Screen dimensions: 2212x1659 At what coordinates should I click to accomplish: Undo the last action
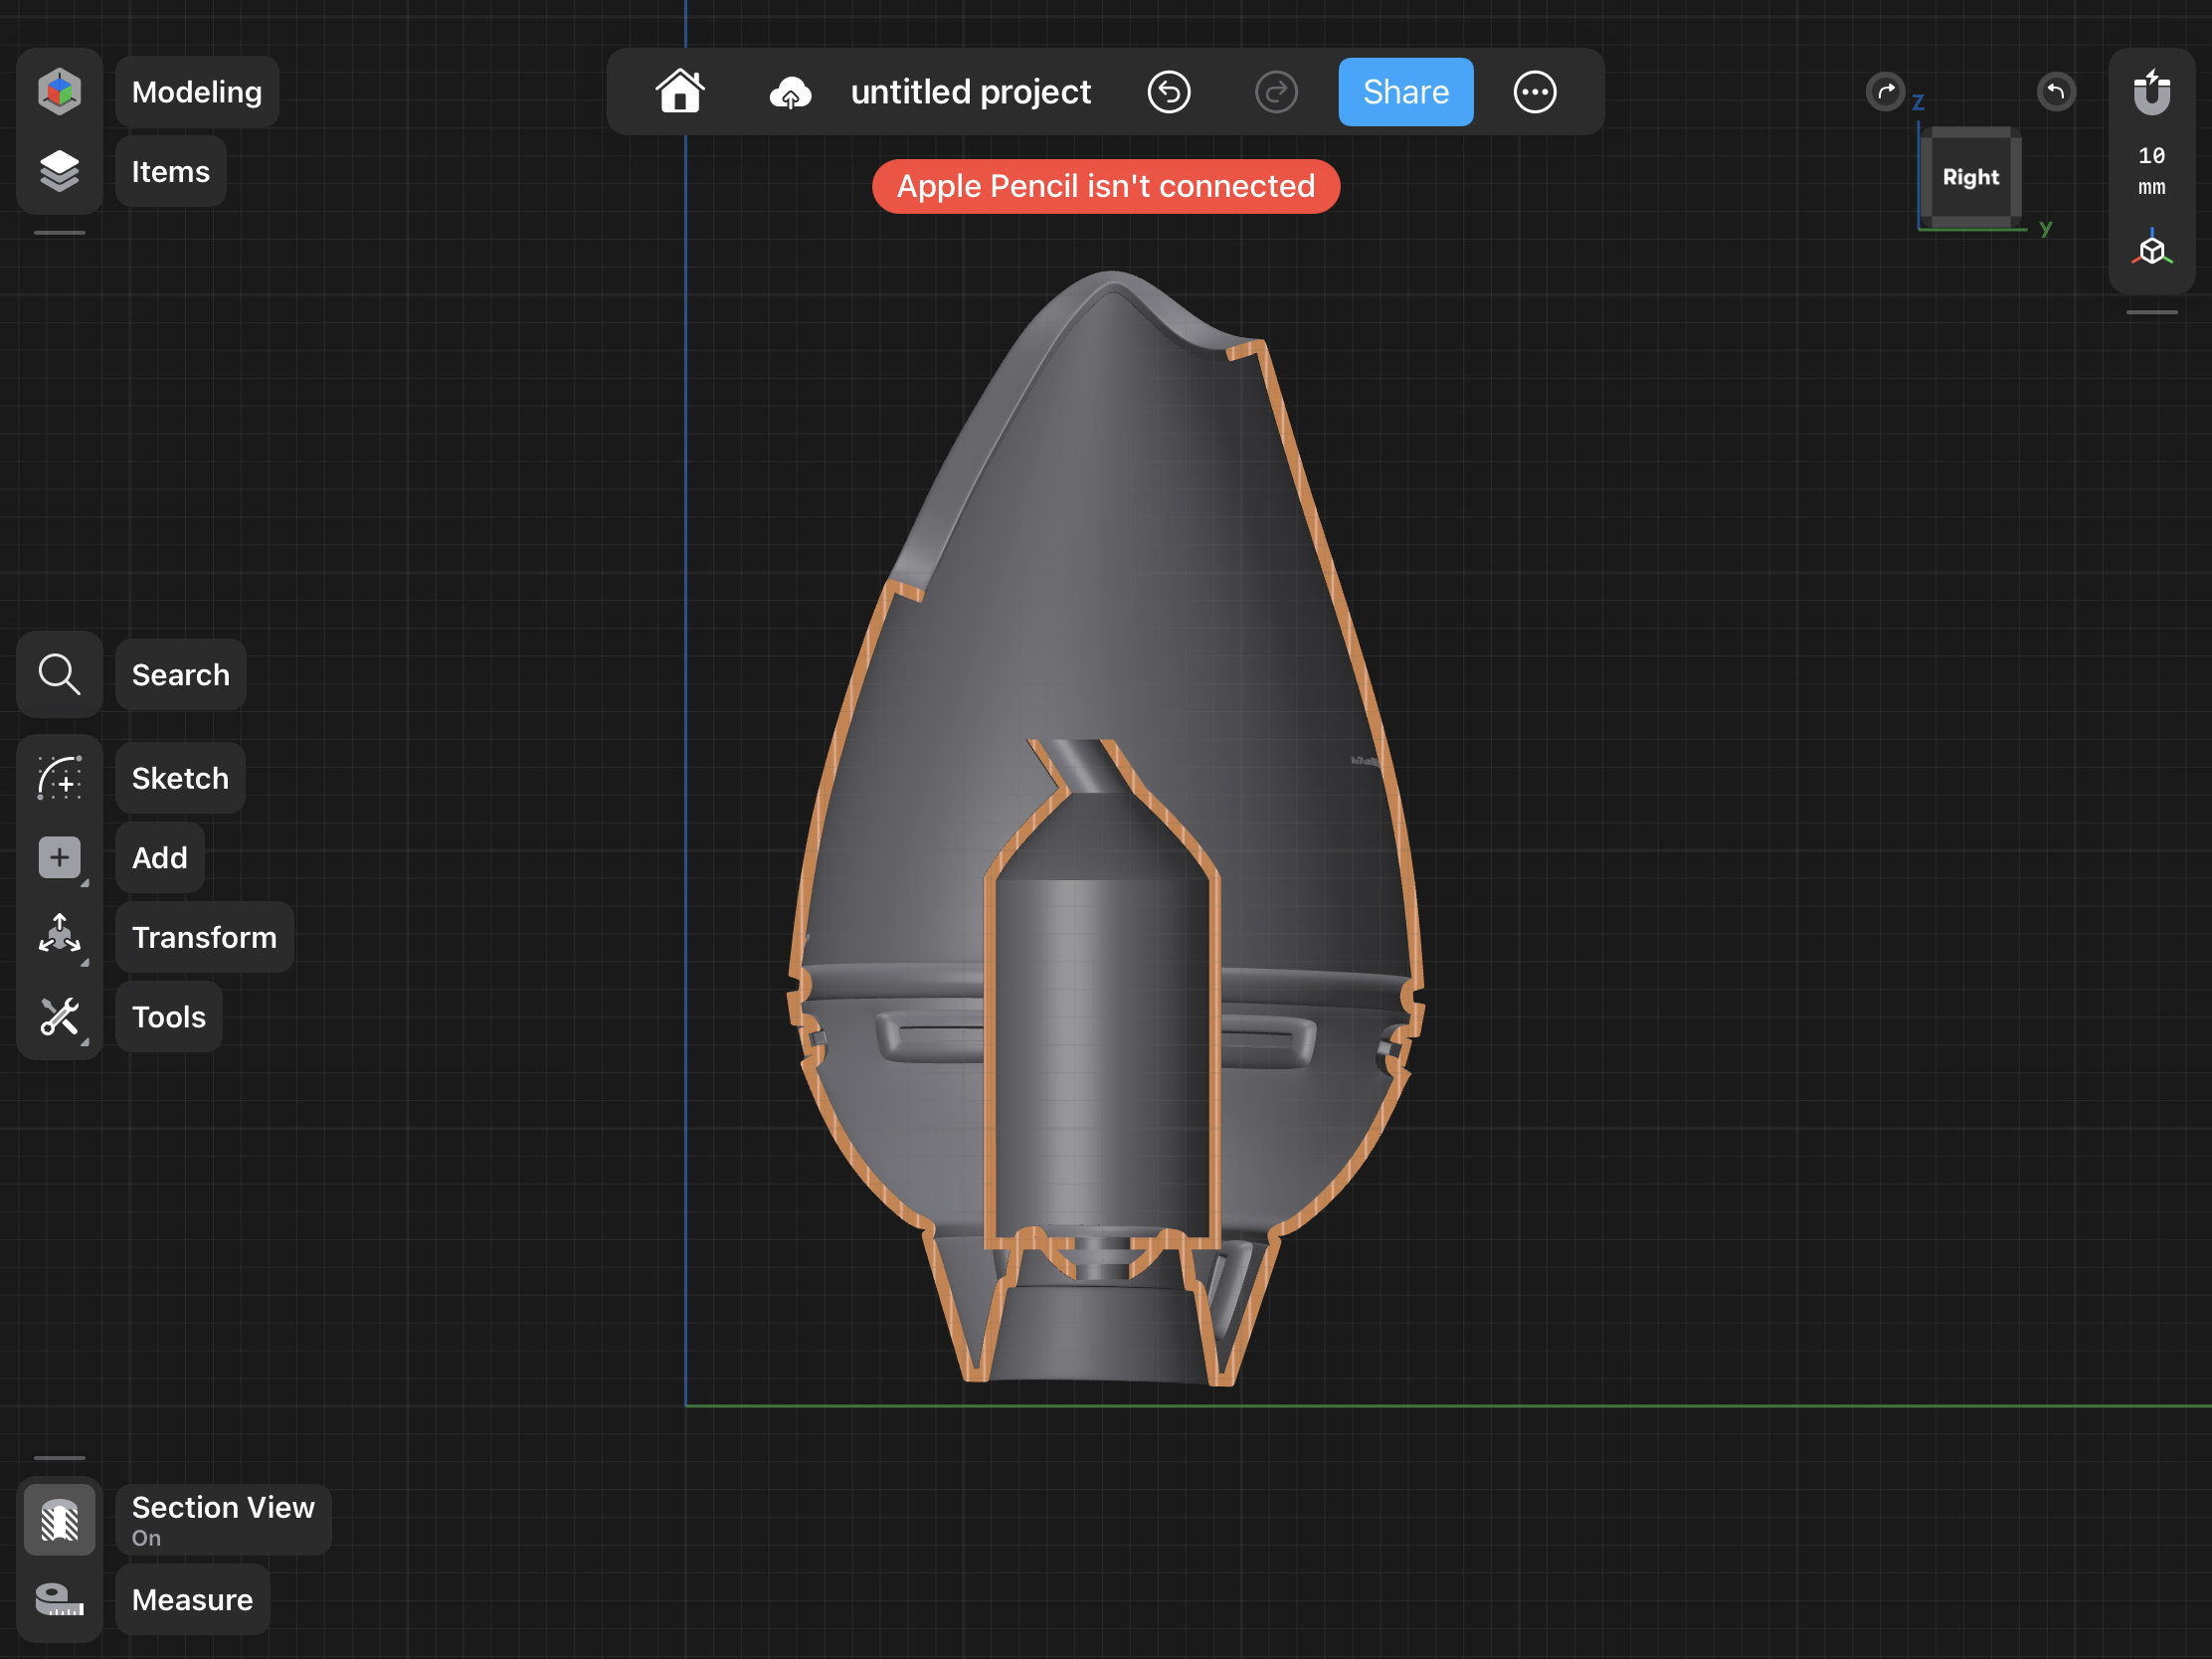coord(1169,92)
